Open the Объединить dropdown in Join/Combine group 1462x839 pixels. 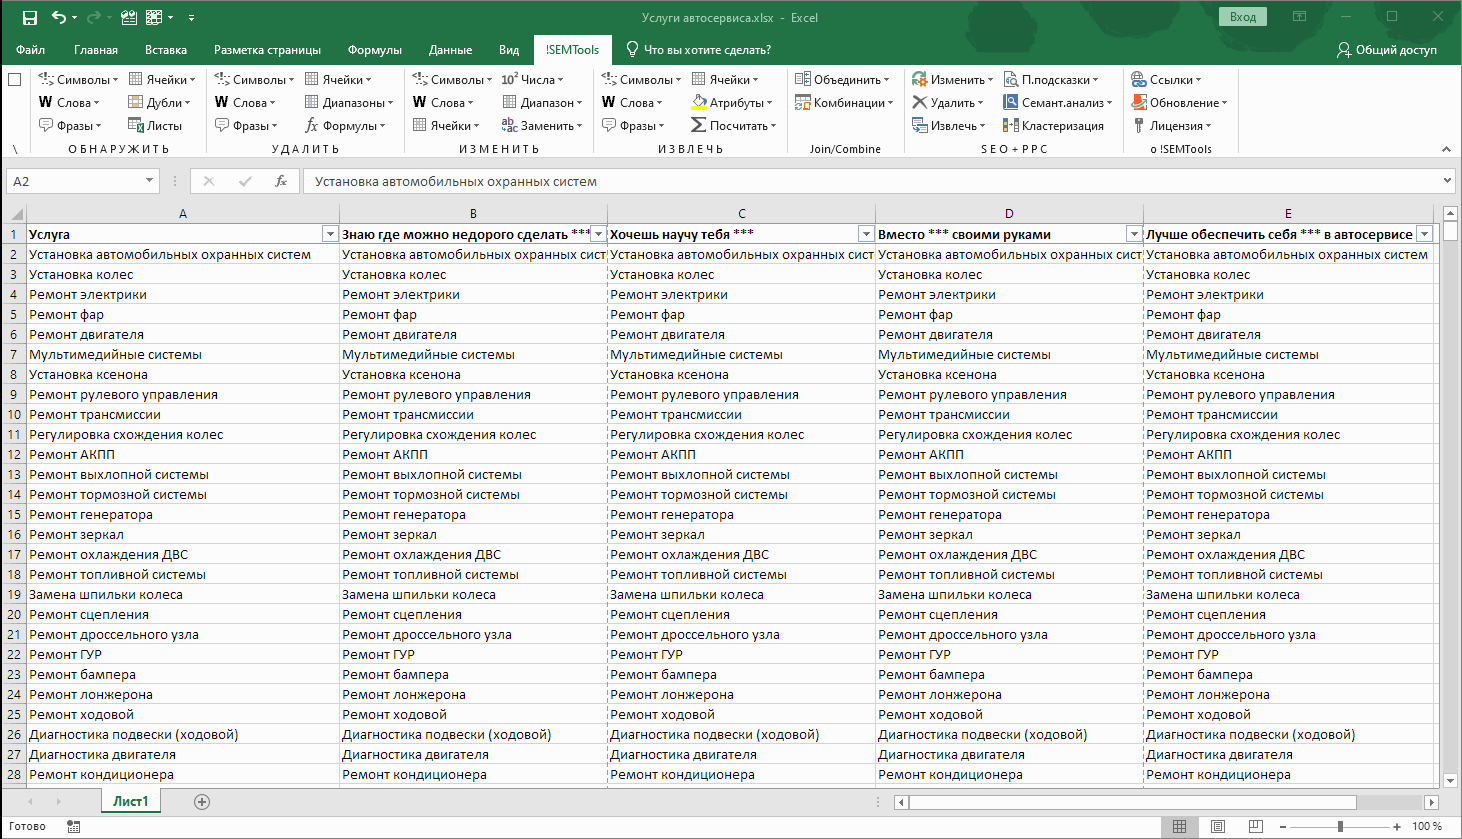[x=844, y=80]
